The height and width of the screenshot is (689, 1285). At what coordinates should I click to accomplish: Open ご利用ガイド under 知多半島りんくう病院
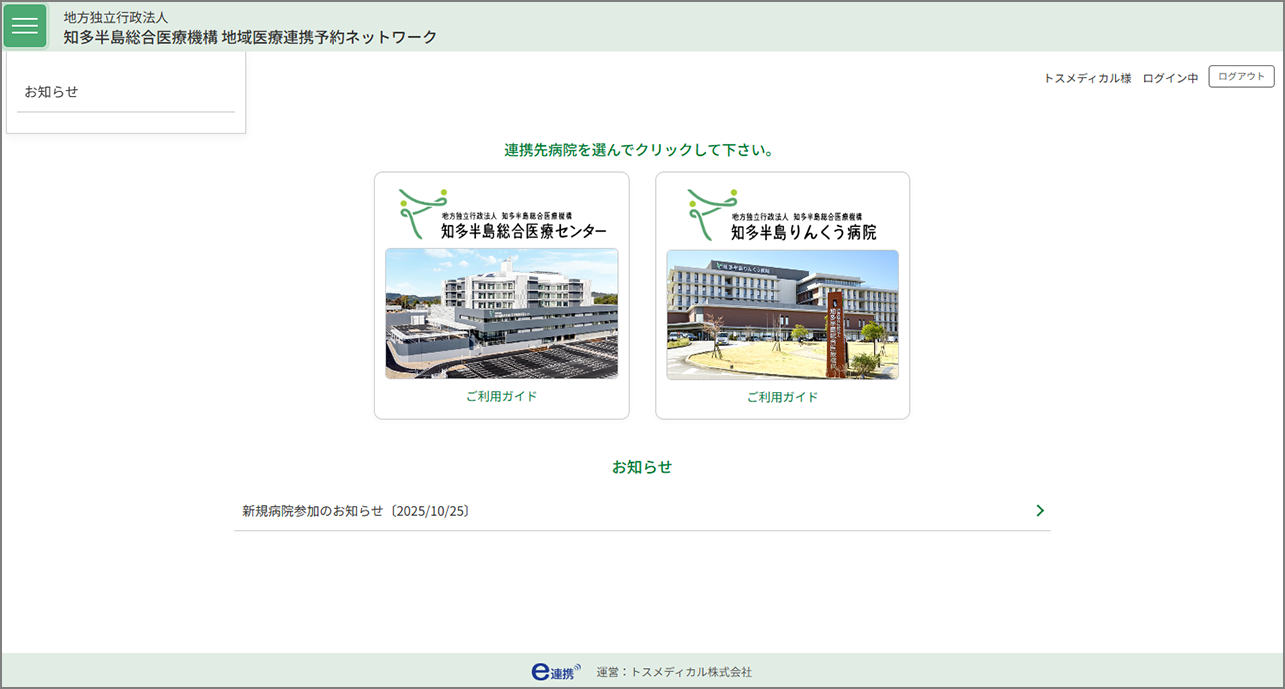point(782,397)
